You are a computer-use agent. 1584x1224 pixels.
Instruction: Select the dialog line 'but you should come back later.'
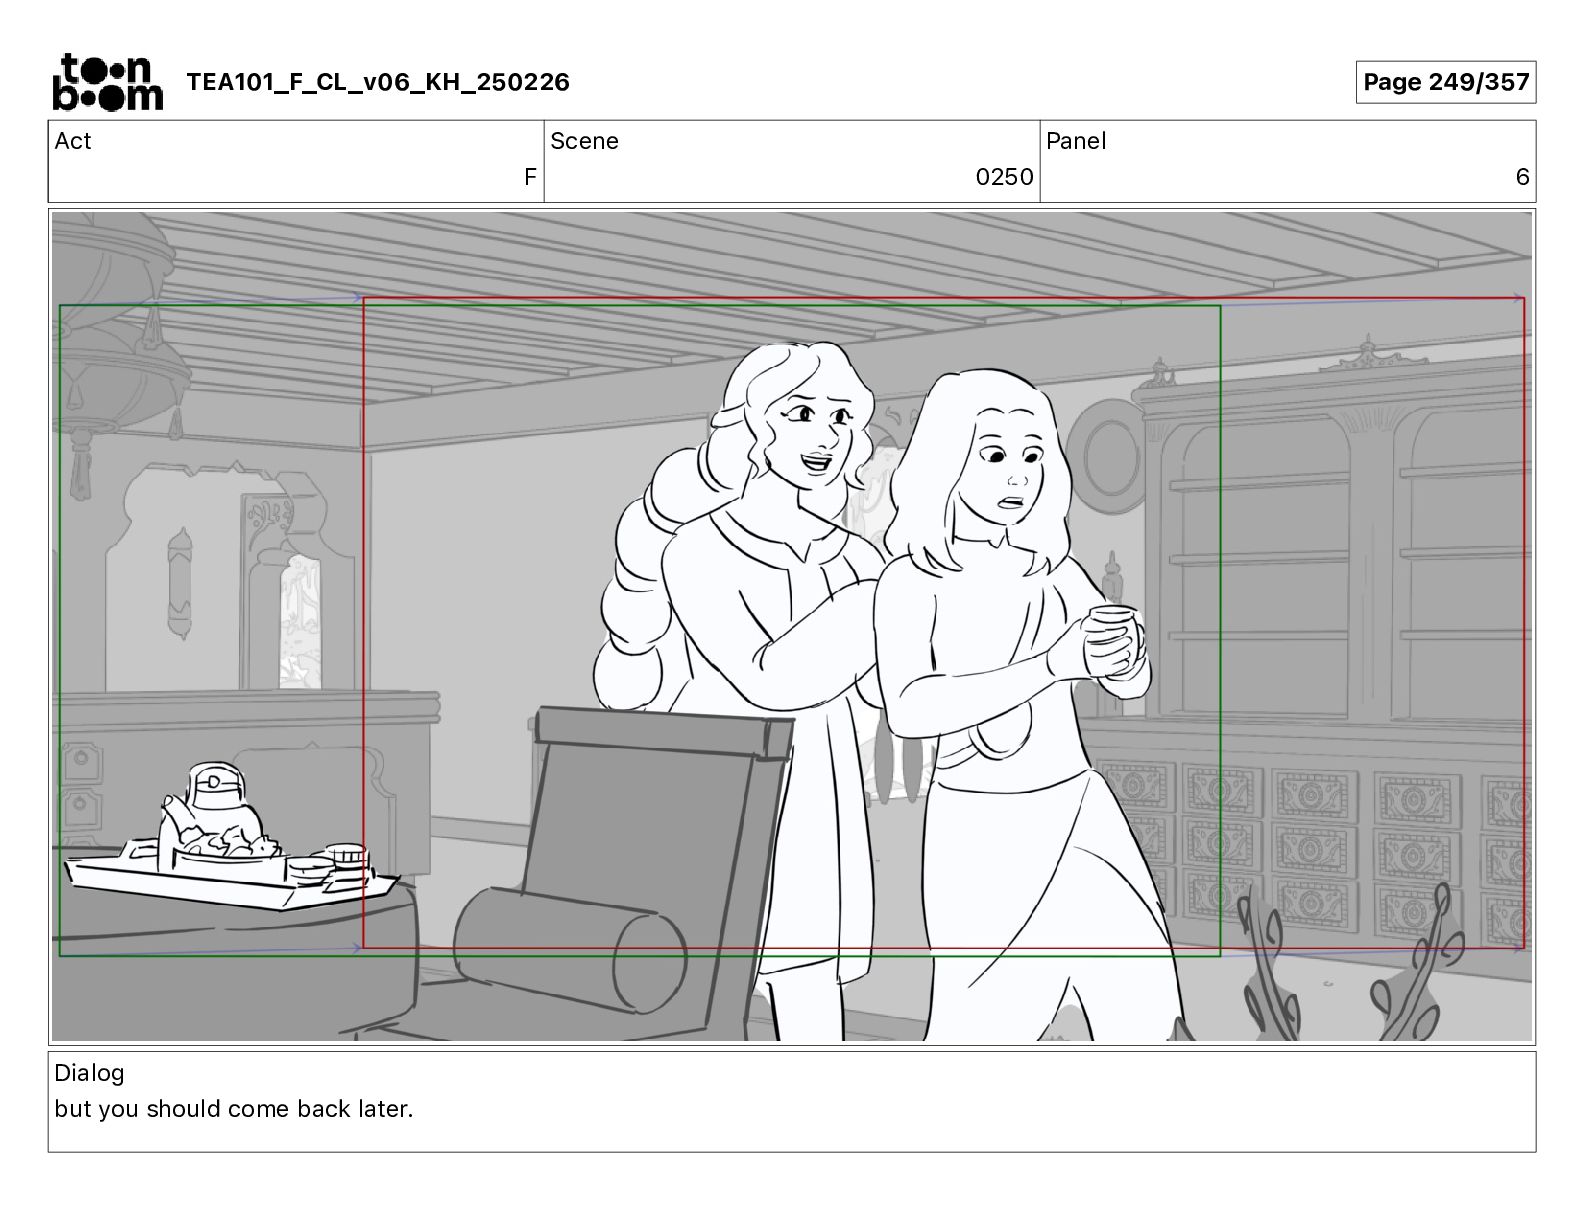tap(234, 1109)
